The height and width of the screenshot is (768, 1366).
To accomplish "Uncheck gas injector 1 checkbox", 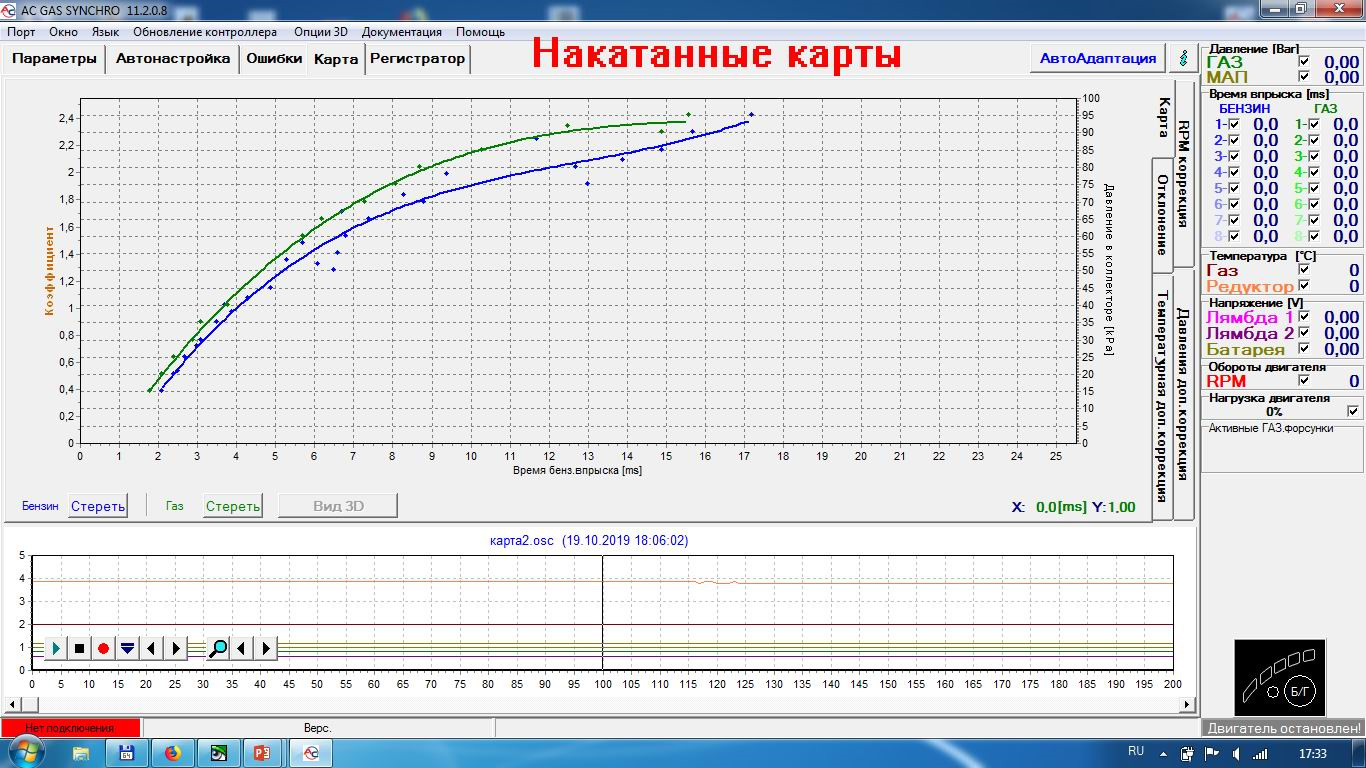I will 1313,125.
